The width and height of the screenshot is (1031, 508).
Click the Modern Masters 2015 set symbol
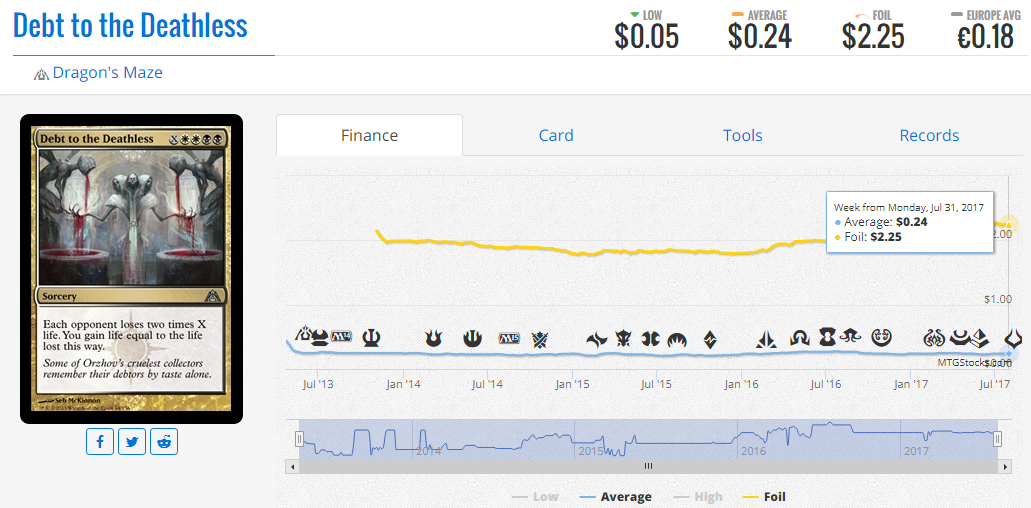click(650, 339)
